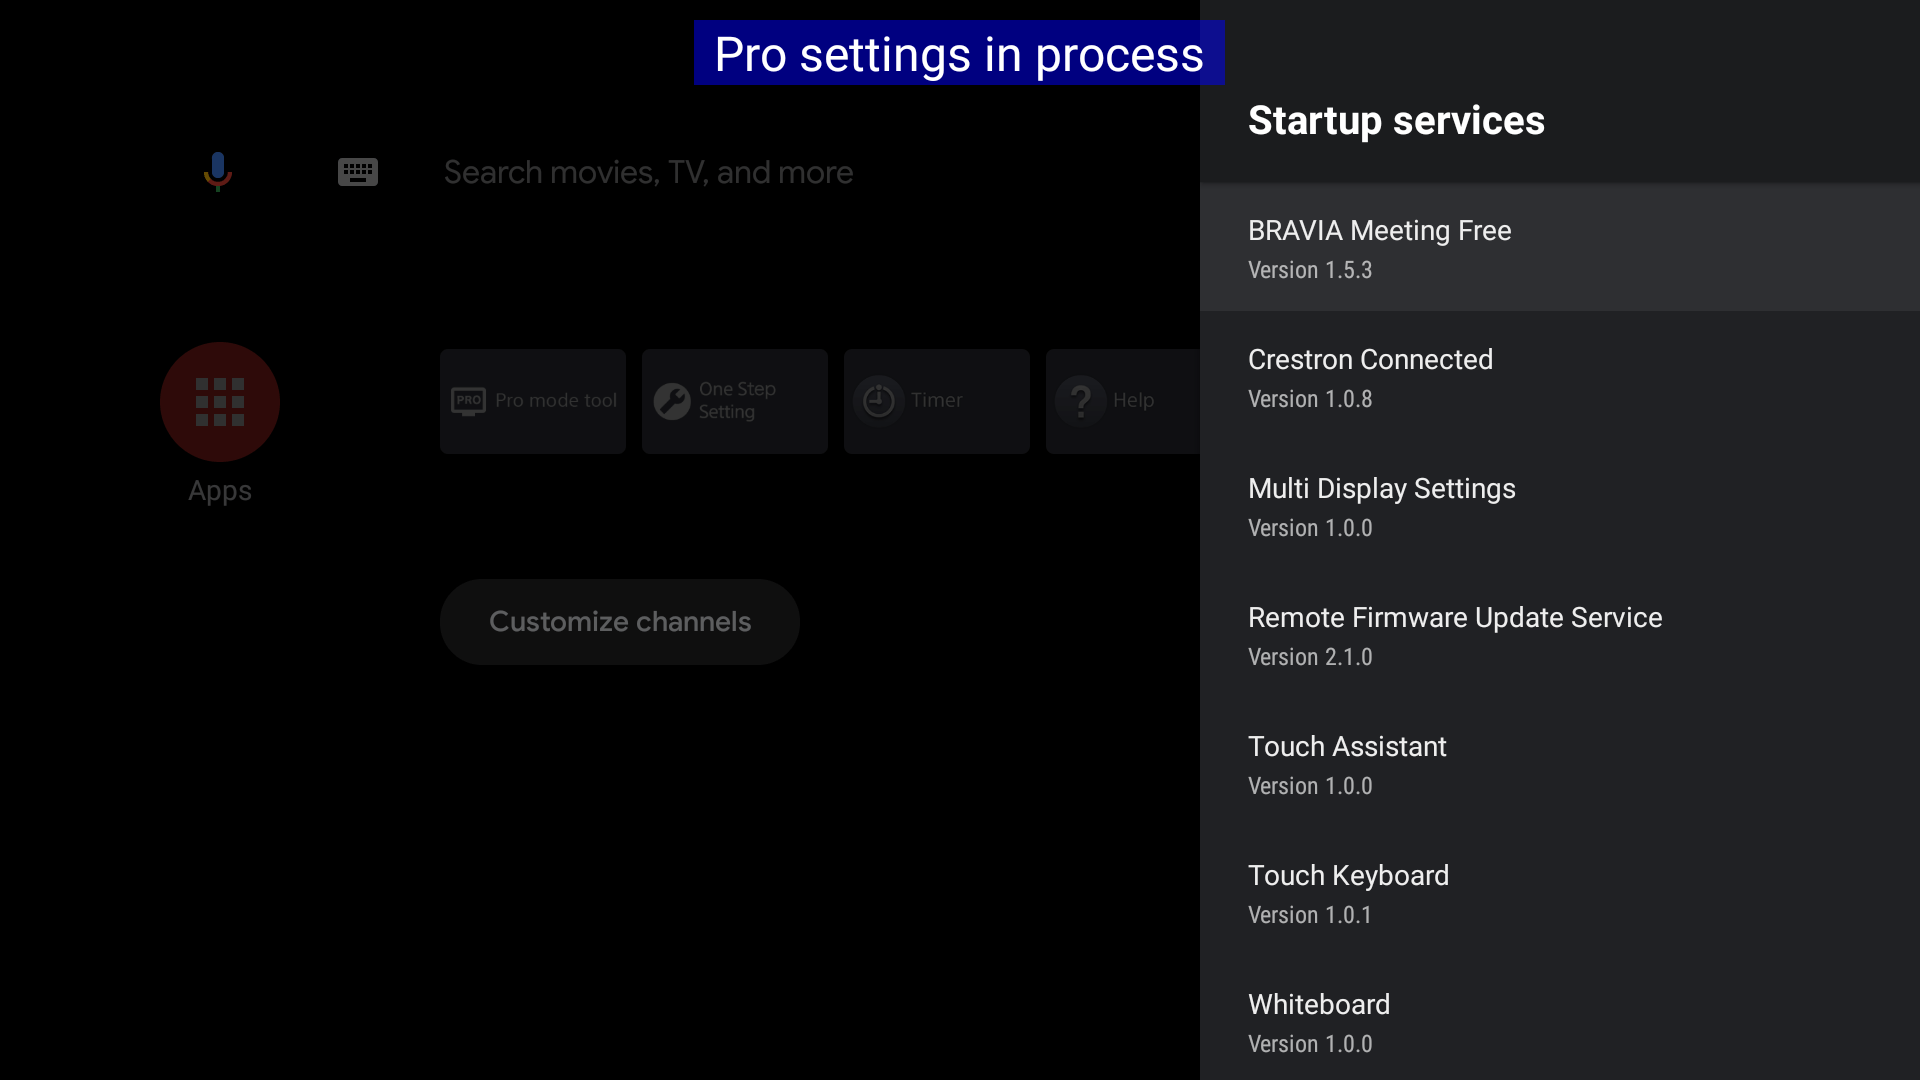Screen dimensions: 1920x1080
Task: Click the Help question mark icon
Action: pos(1081,401)
